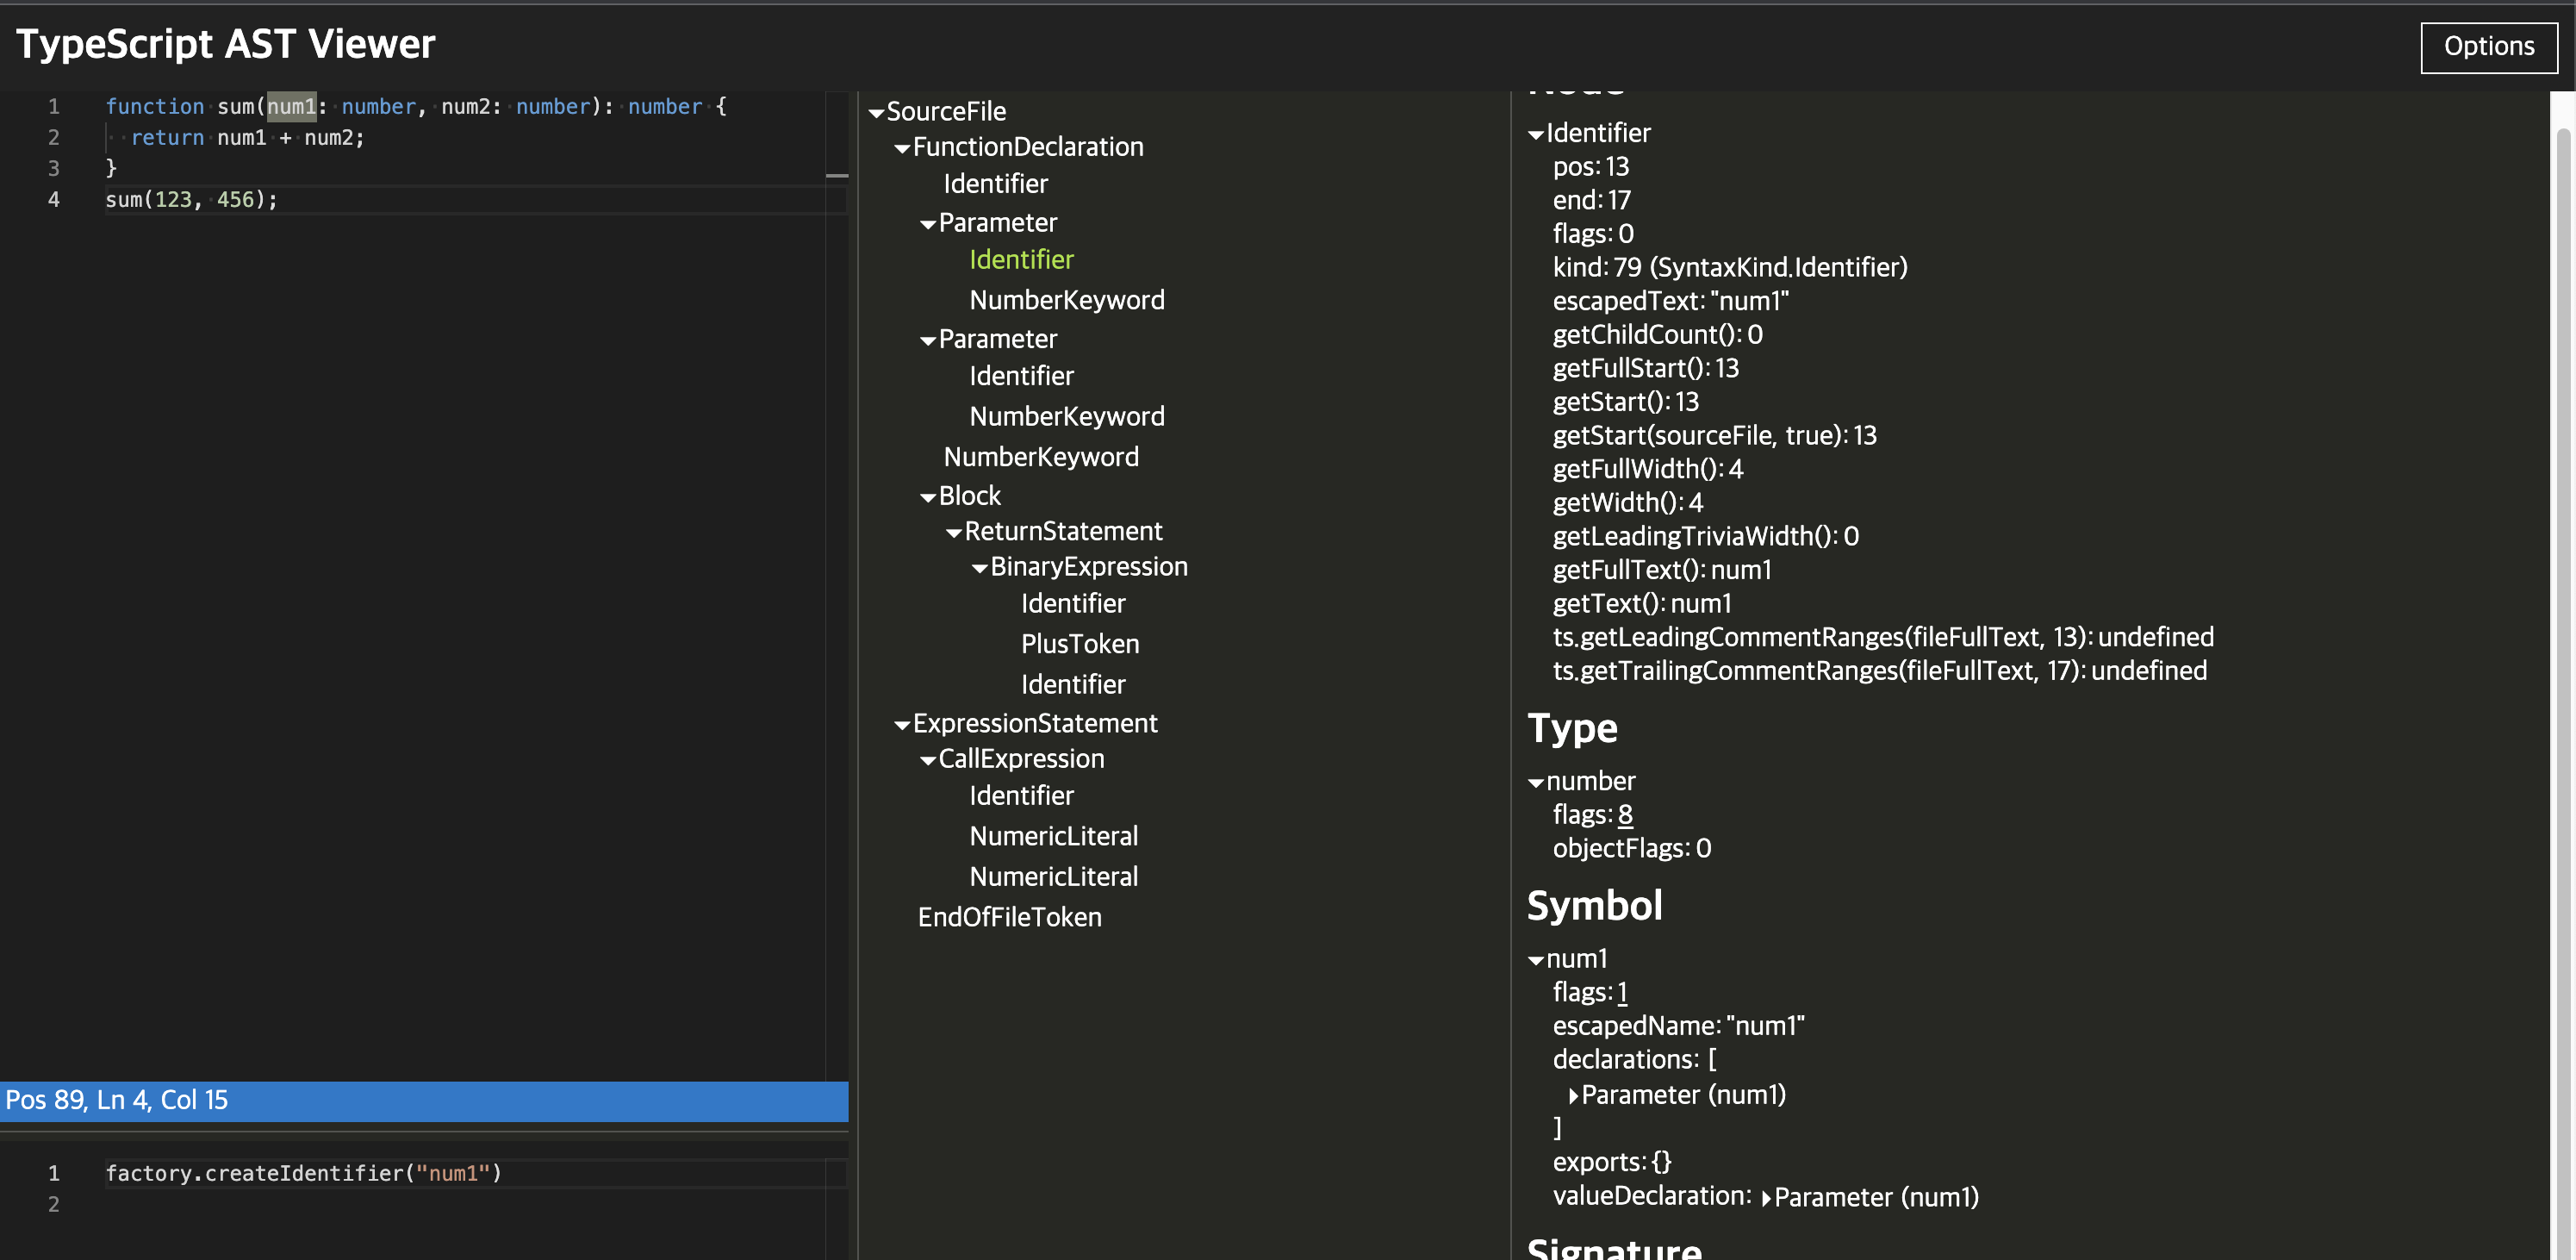Select the ExpressionStatement label

click(1035, 723)
